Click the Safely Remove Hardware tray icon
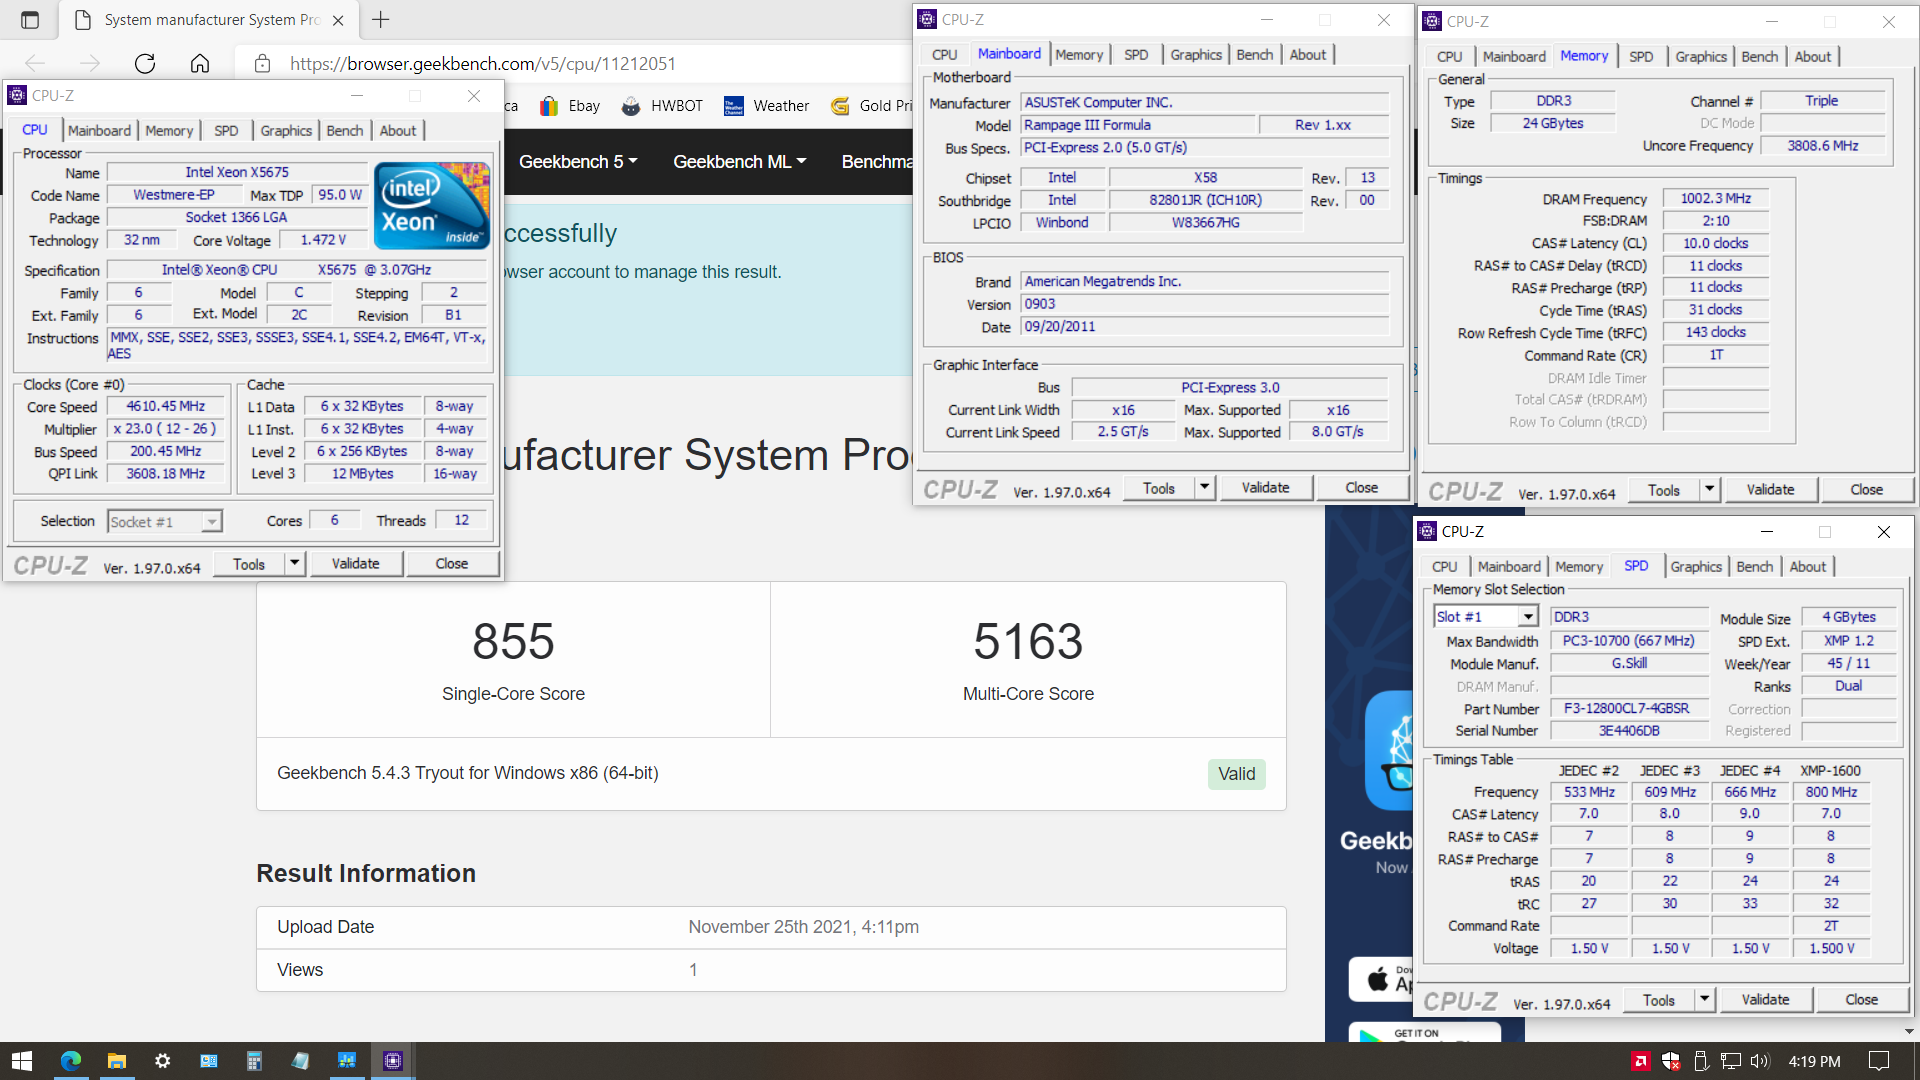Viewport: 1920px width, 1080px height. click(1701, 1061)
